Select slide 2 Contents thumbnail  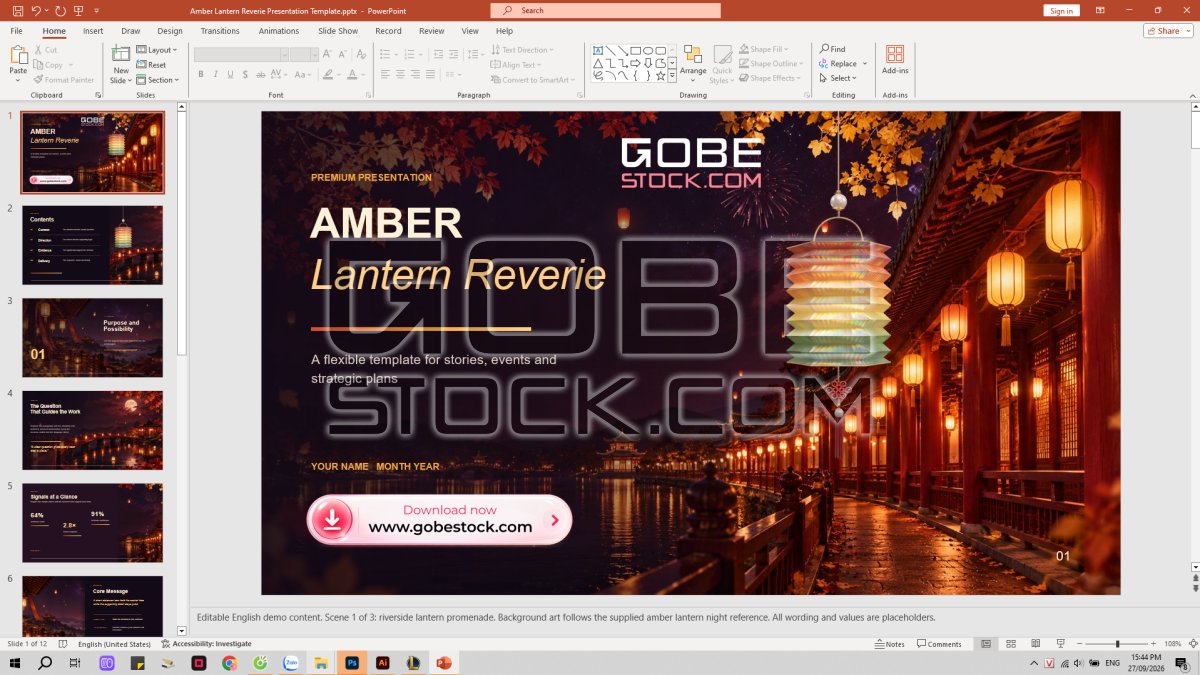coord(92,245)
